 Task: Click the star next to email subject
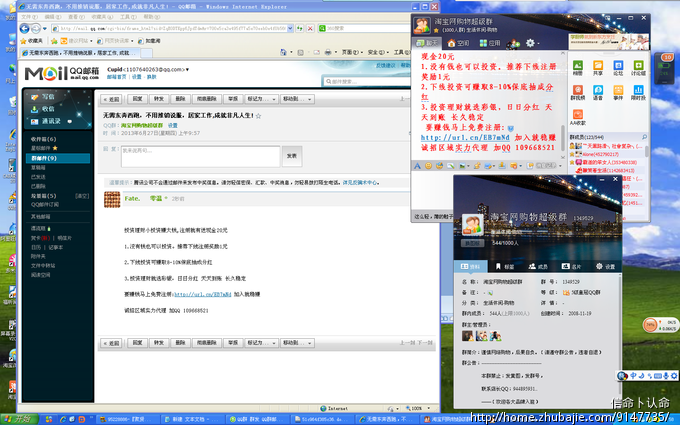260,117
